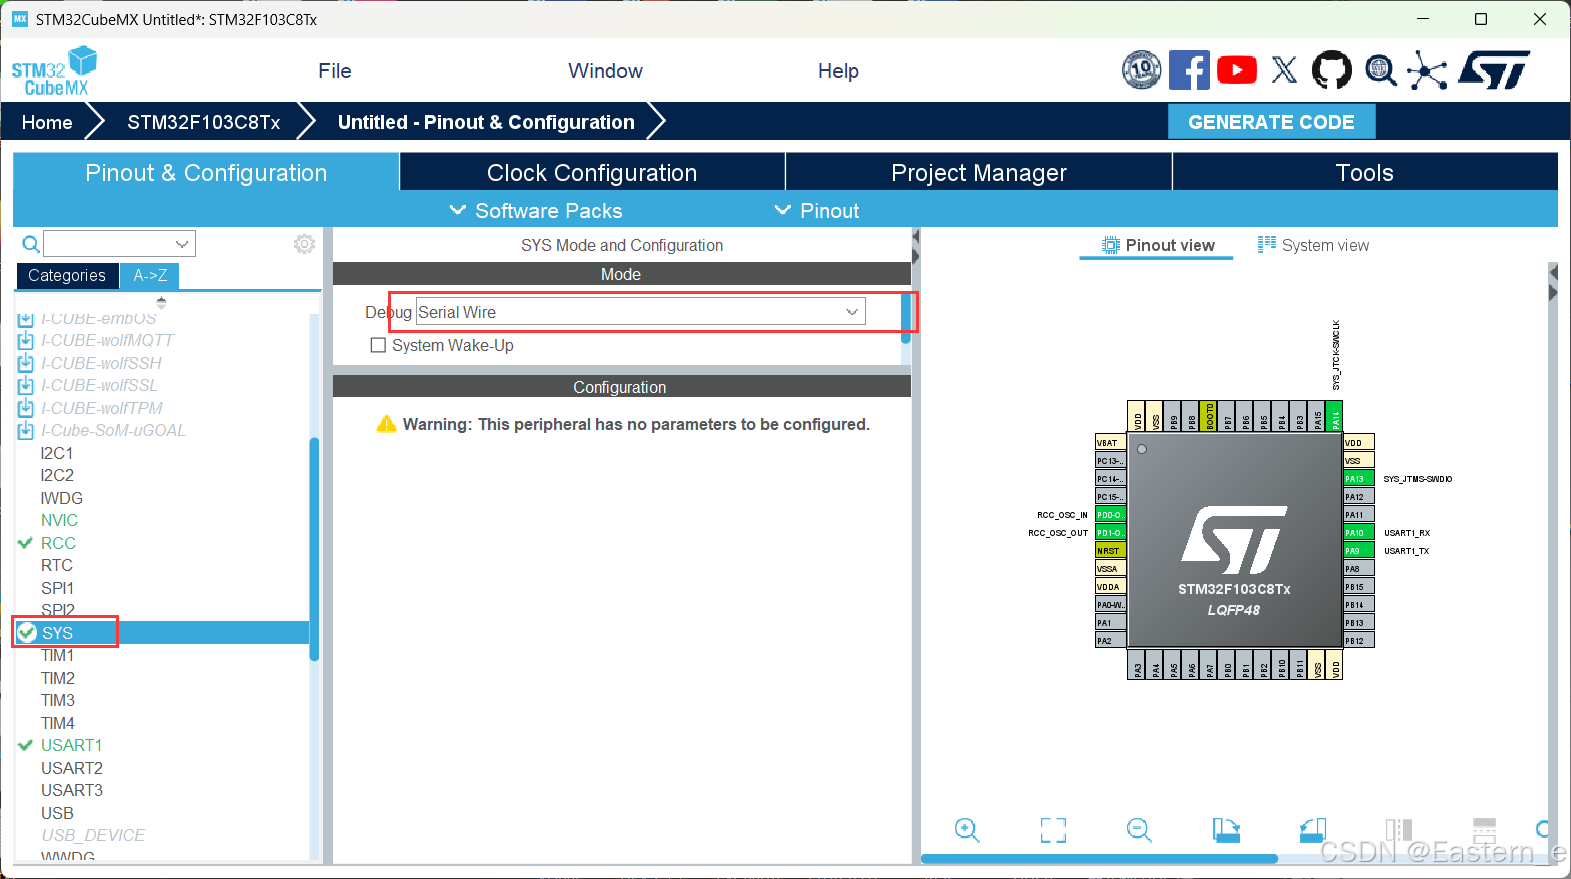Click the ST logo in the header
The image size is (1571, 879).
pos(1494,70)
